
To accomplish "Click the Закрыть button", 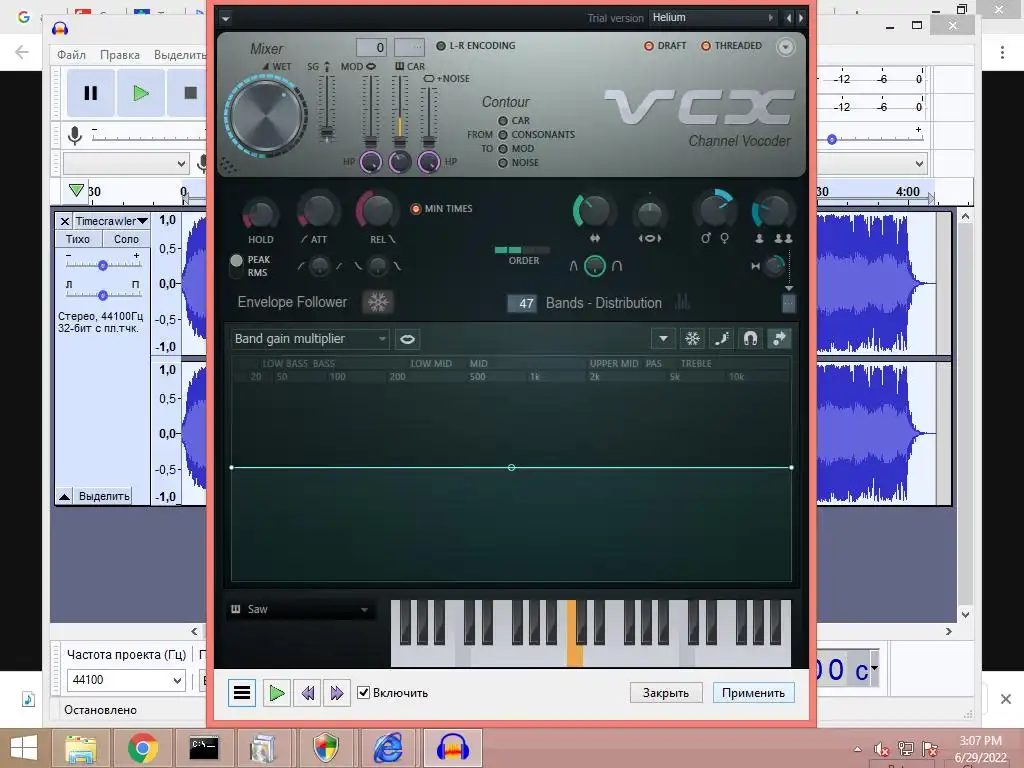I will (x=665, y=693).
